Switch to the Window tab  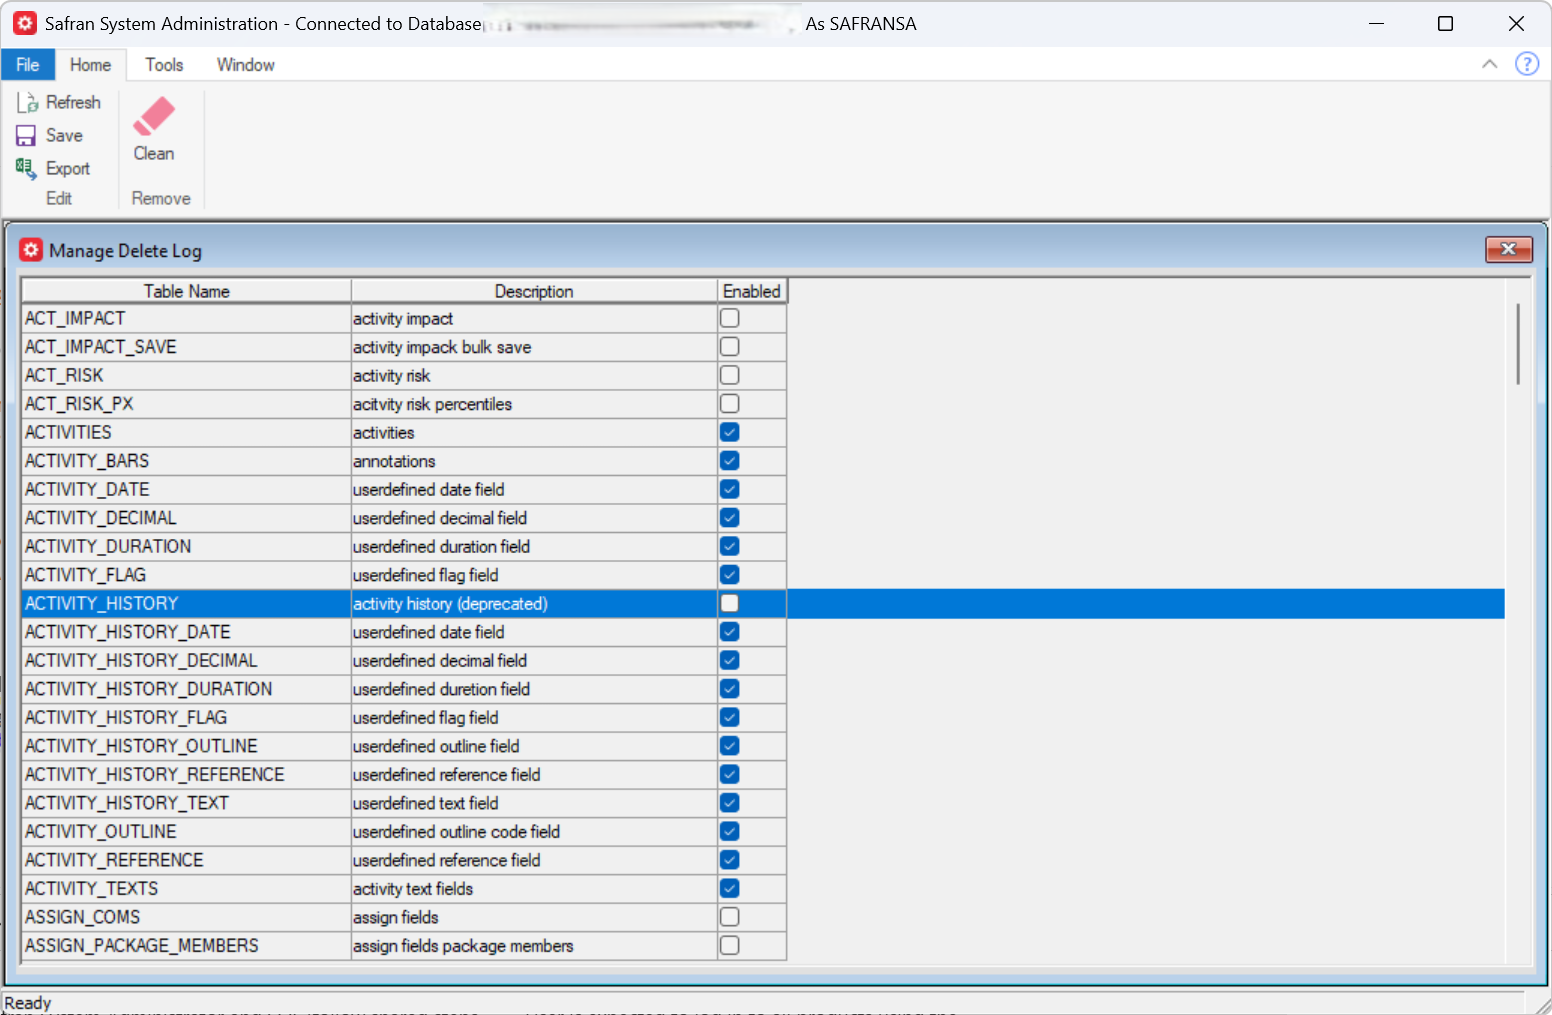pos(245,64)
